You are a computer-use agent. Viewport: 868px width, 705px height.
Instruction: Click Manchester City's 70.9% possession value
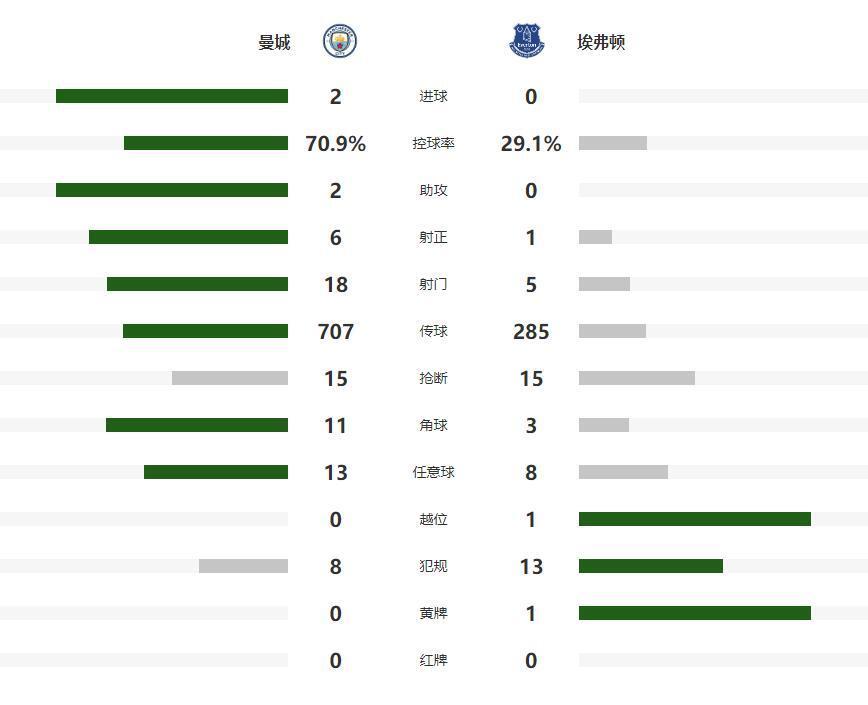coord(335,144)
